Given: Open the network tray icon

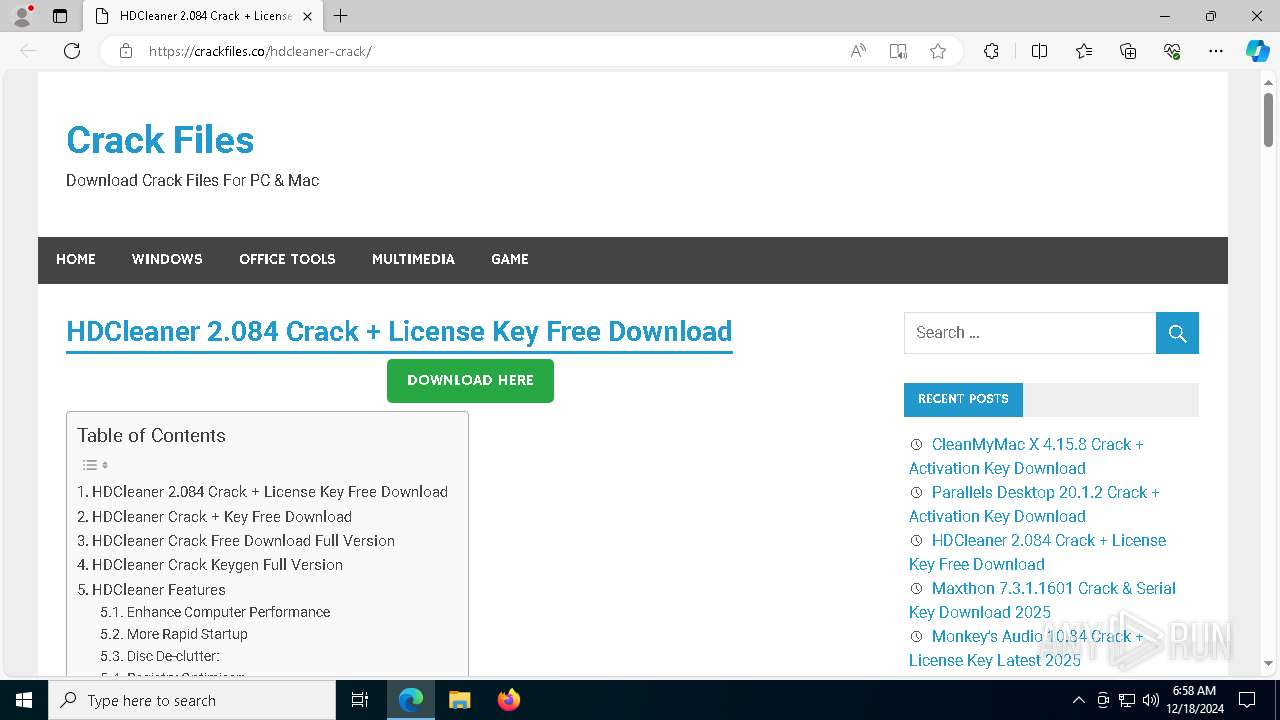Looking at the screenshot, I should (1127, 700).
